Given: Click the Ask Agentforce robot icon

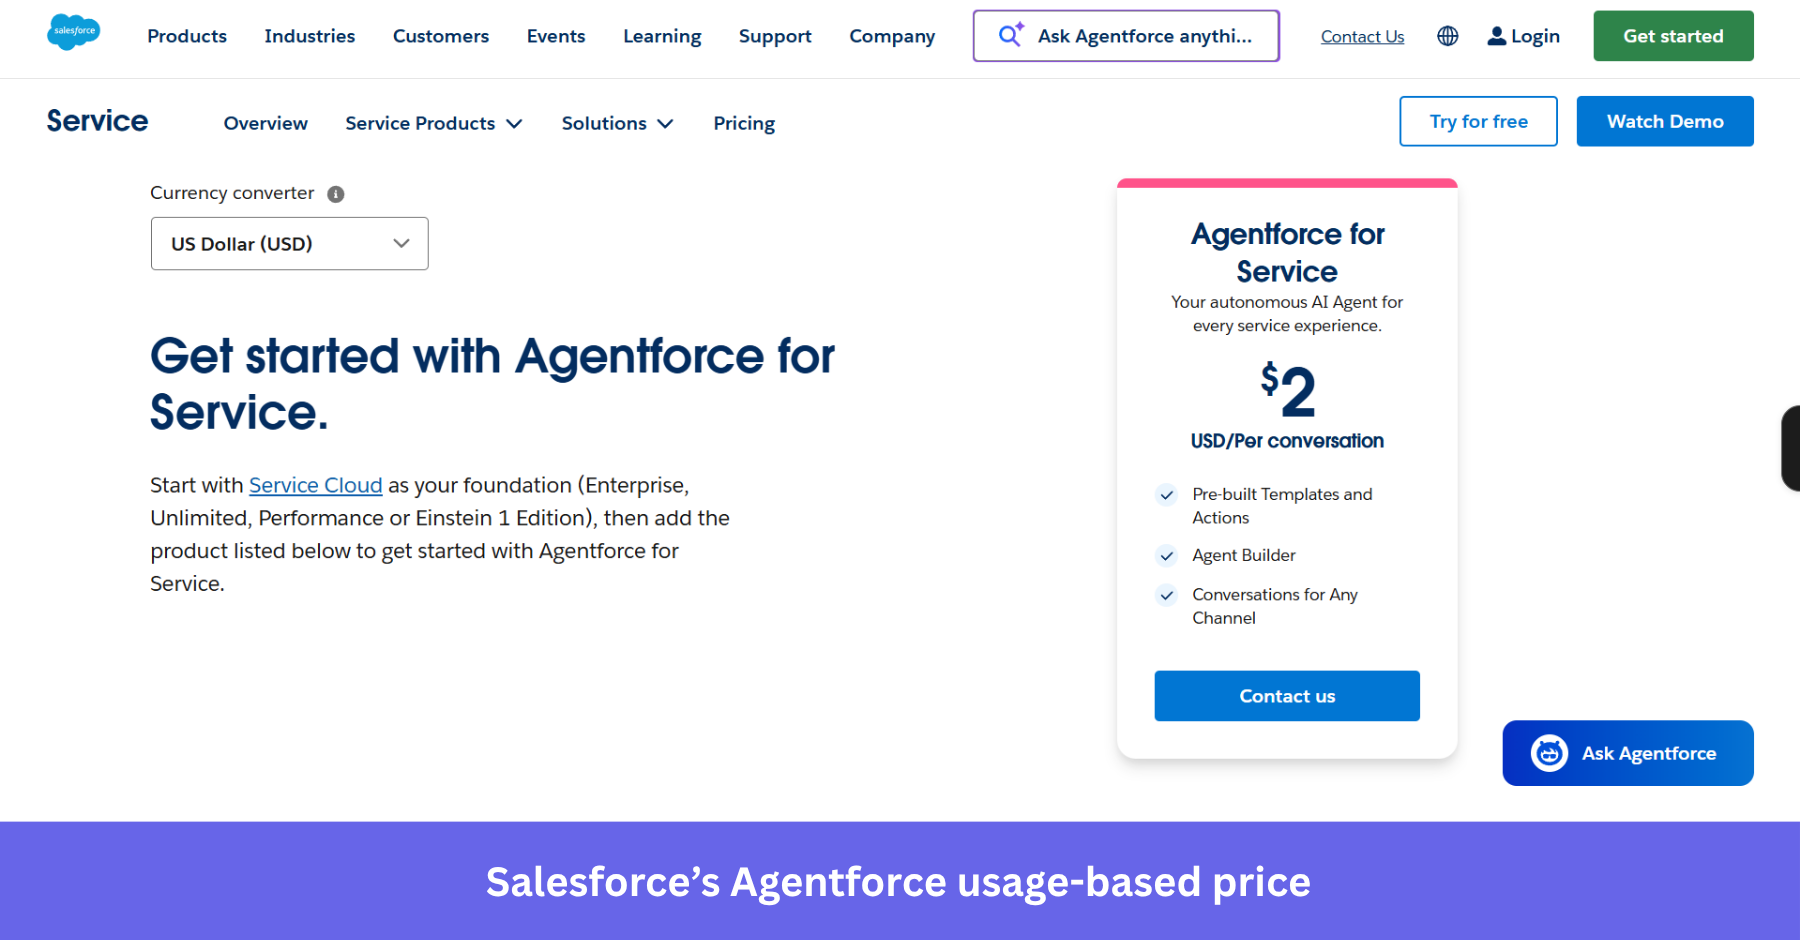Looking at the screenshot, I should (1549, 753).
